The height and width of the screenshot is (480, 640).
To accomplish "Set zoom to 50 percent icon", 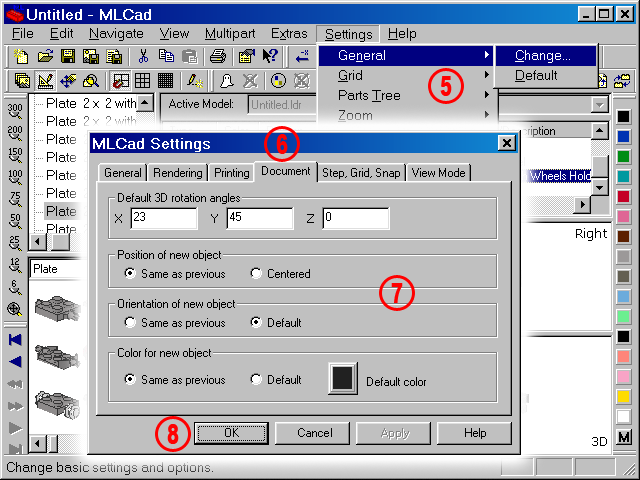I will (x=15, y=221).
